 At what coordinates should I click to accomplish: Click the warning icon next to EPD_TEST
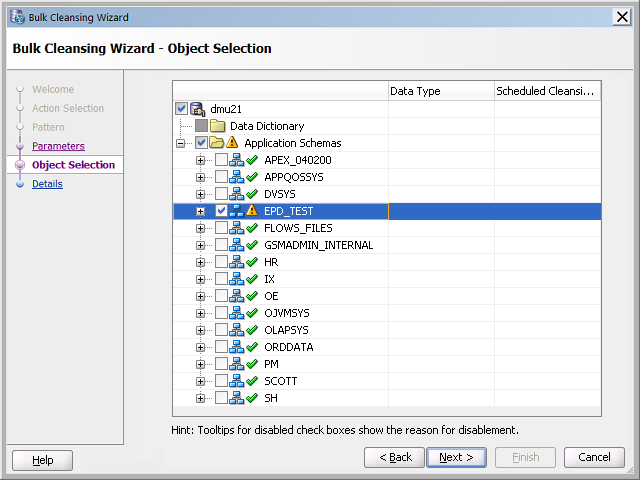pyautogui.click(x=252, y=211)
